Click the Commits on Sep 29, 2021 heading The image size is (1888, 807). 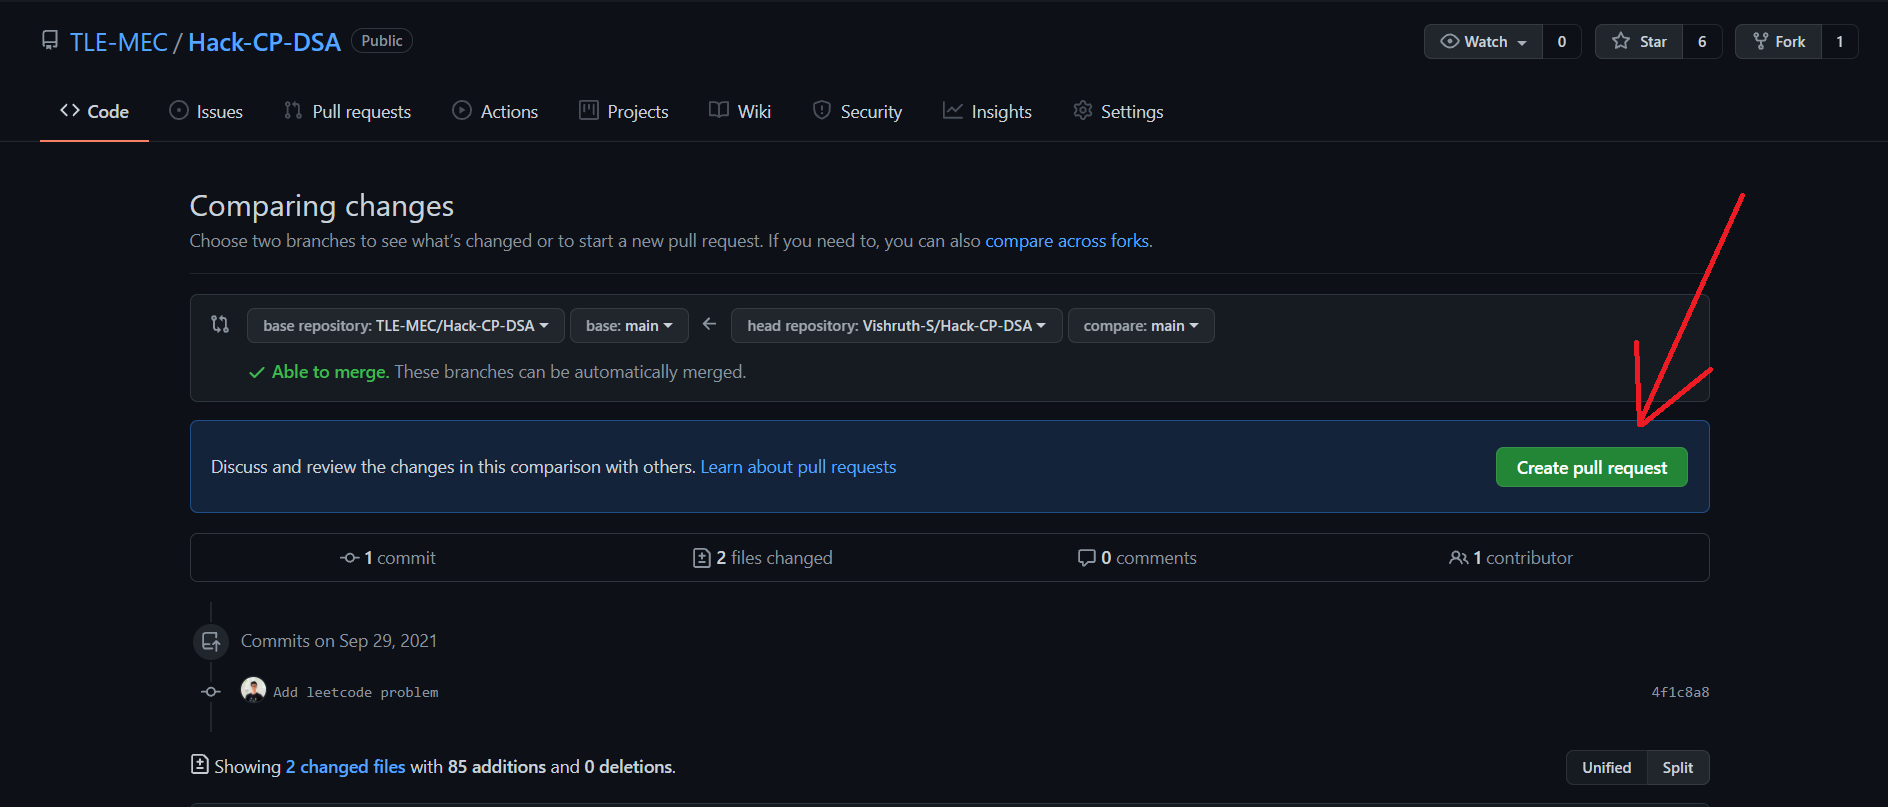click(x=339, y=641)
